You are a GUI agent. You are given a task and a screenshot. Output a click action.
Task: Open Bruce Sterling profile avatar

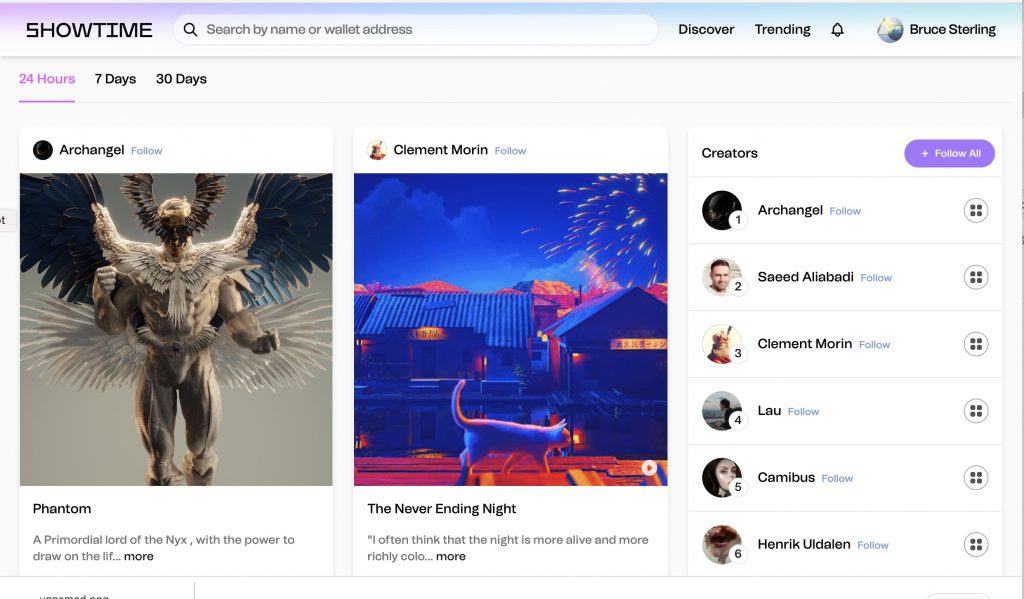tap(889, 29)
